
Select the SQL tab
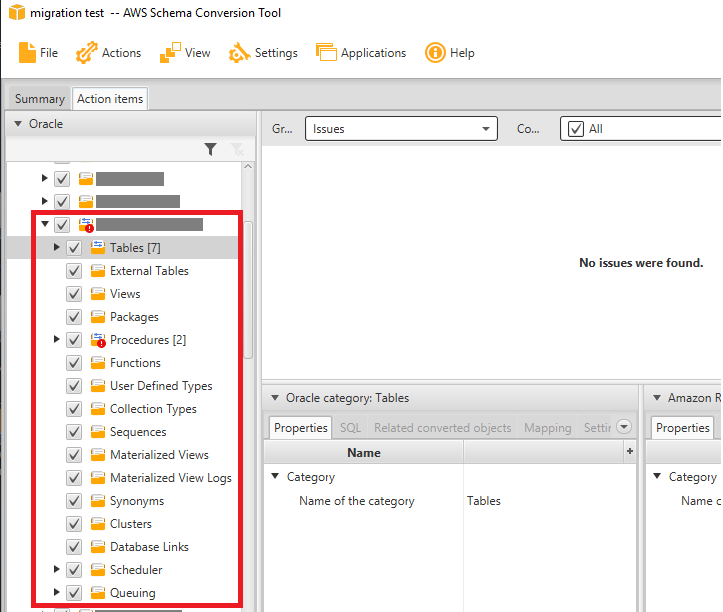pyautogui.click(x=350, y=428)
